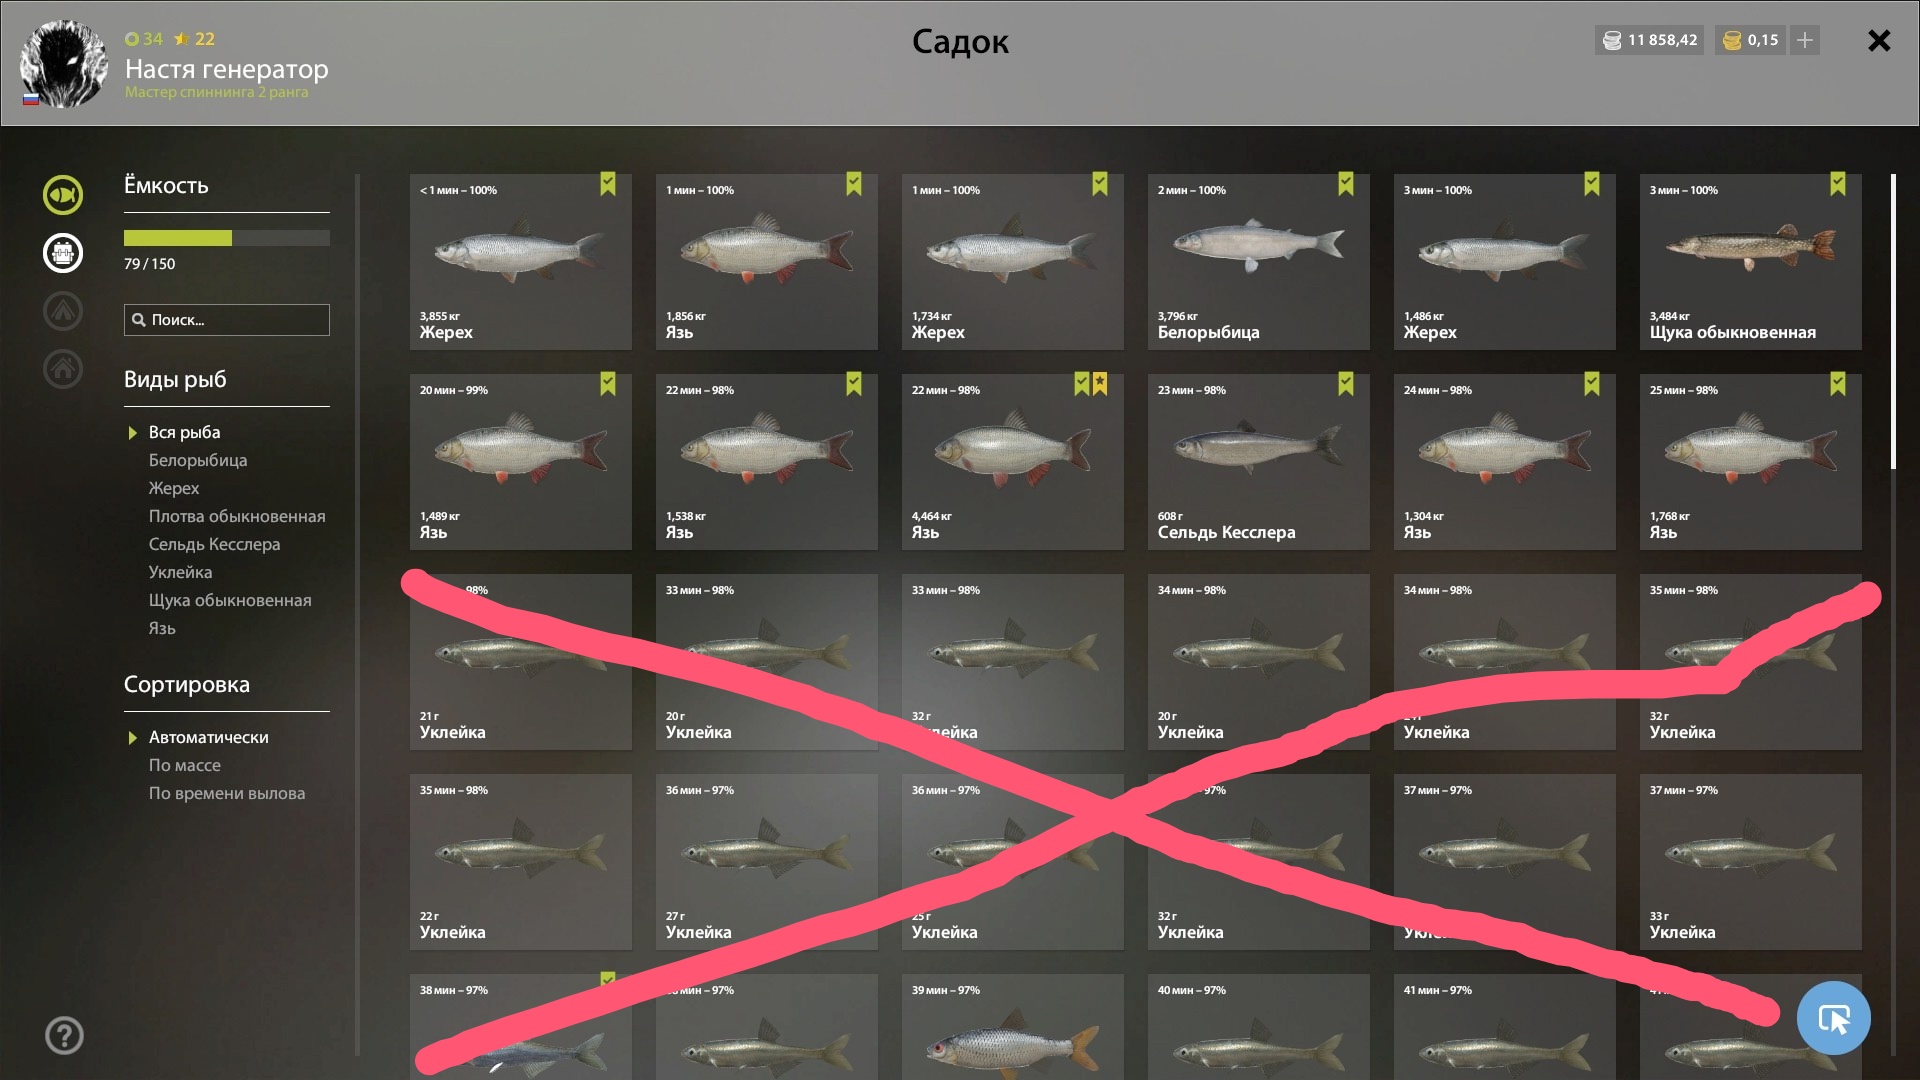
Task: Show Вся рыба in the list
Action: pos(184,432)
